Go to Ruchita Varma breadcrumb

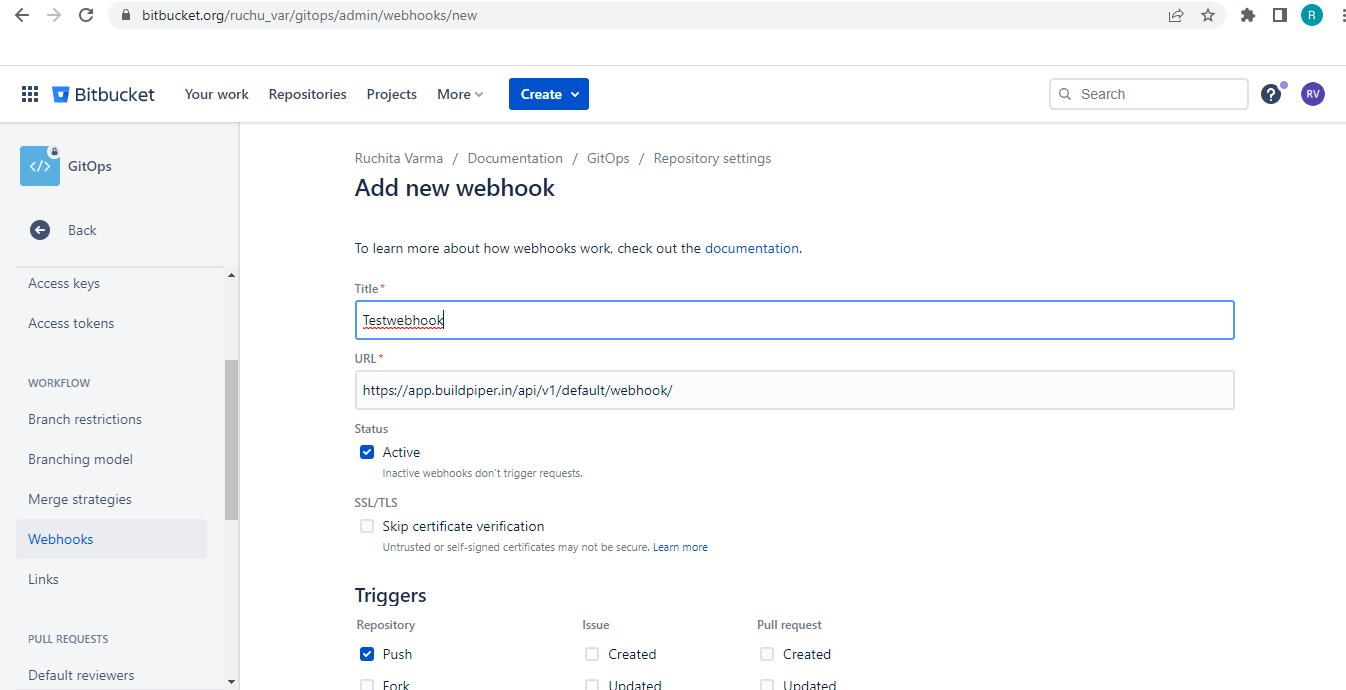coord(399,158)
